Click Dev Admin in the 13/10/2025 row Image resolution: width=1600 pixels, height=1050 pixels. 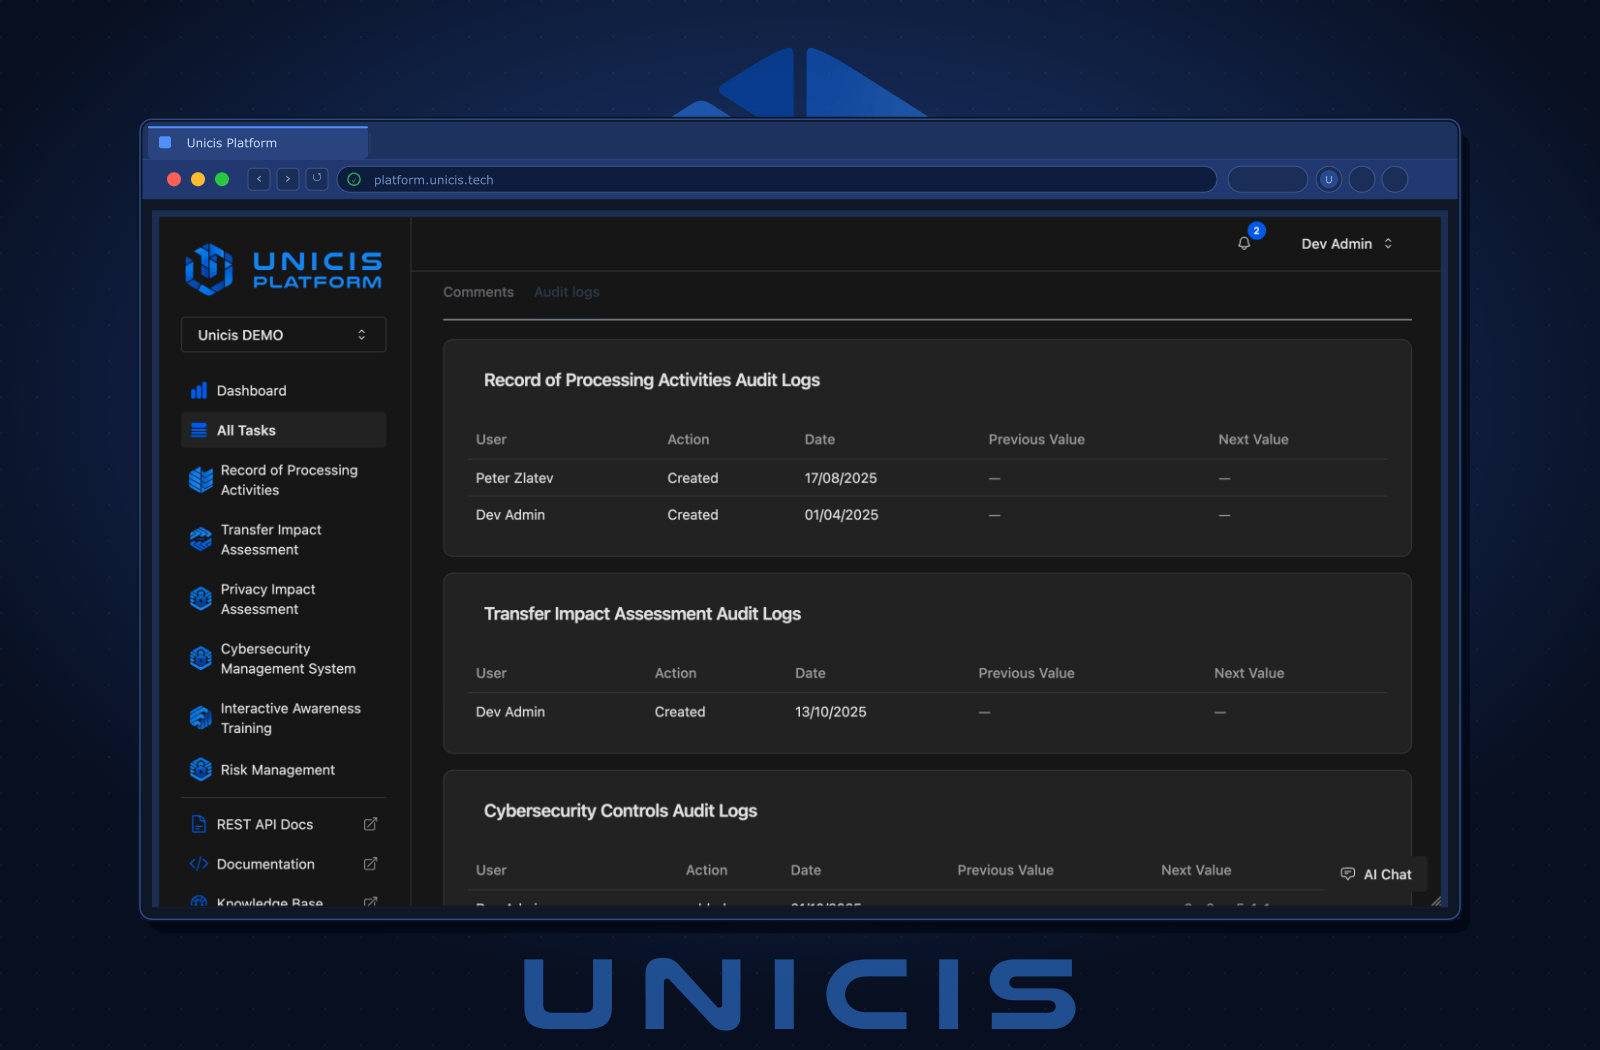click(x=510, y=712)
